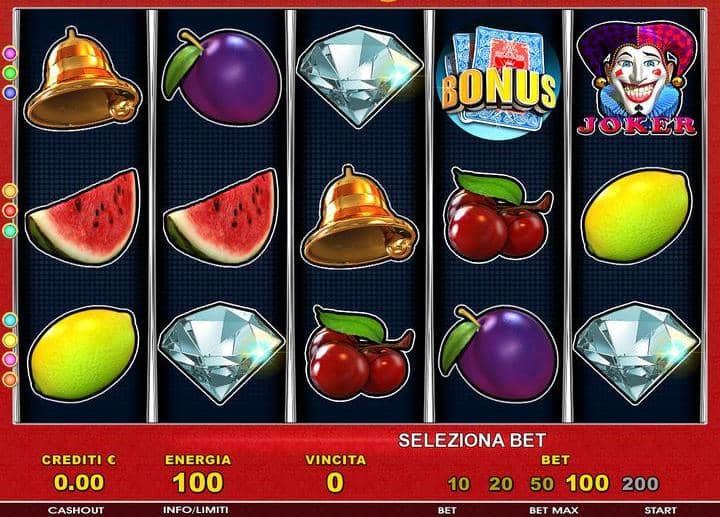Click the cherries in the fourth reel
Screen dimensions: 720x517
[x=499, y=215]
